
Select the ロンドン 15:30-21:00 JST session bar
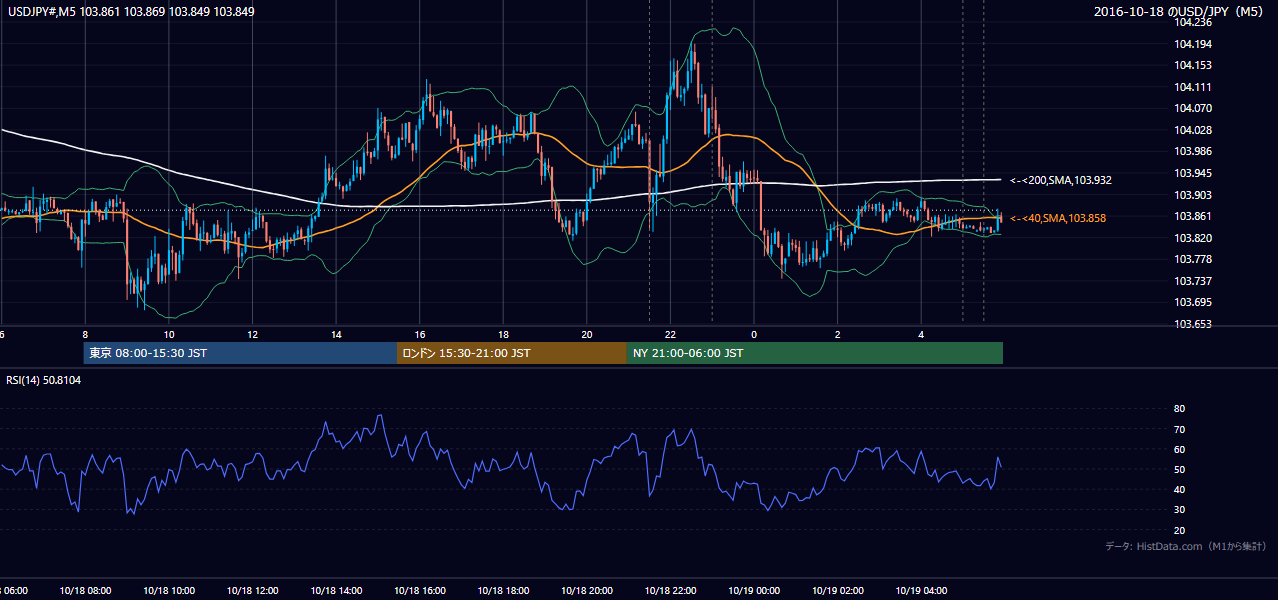coord(512,353)
